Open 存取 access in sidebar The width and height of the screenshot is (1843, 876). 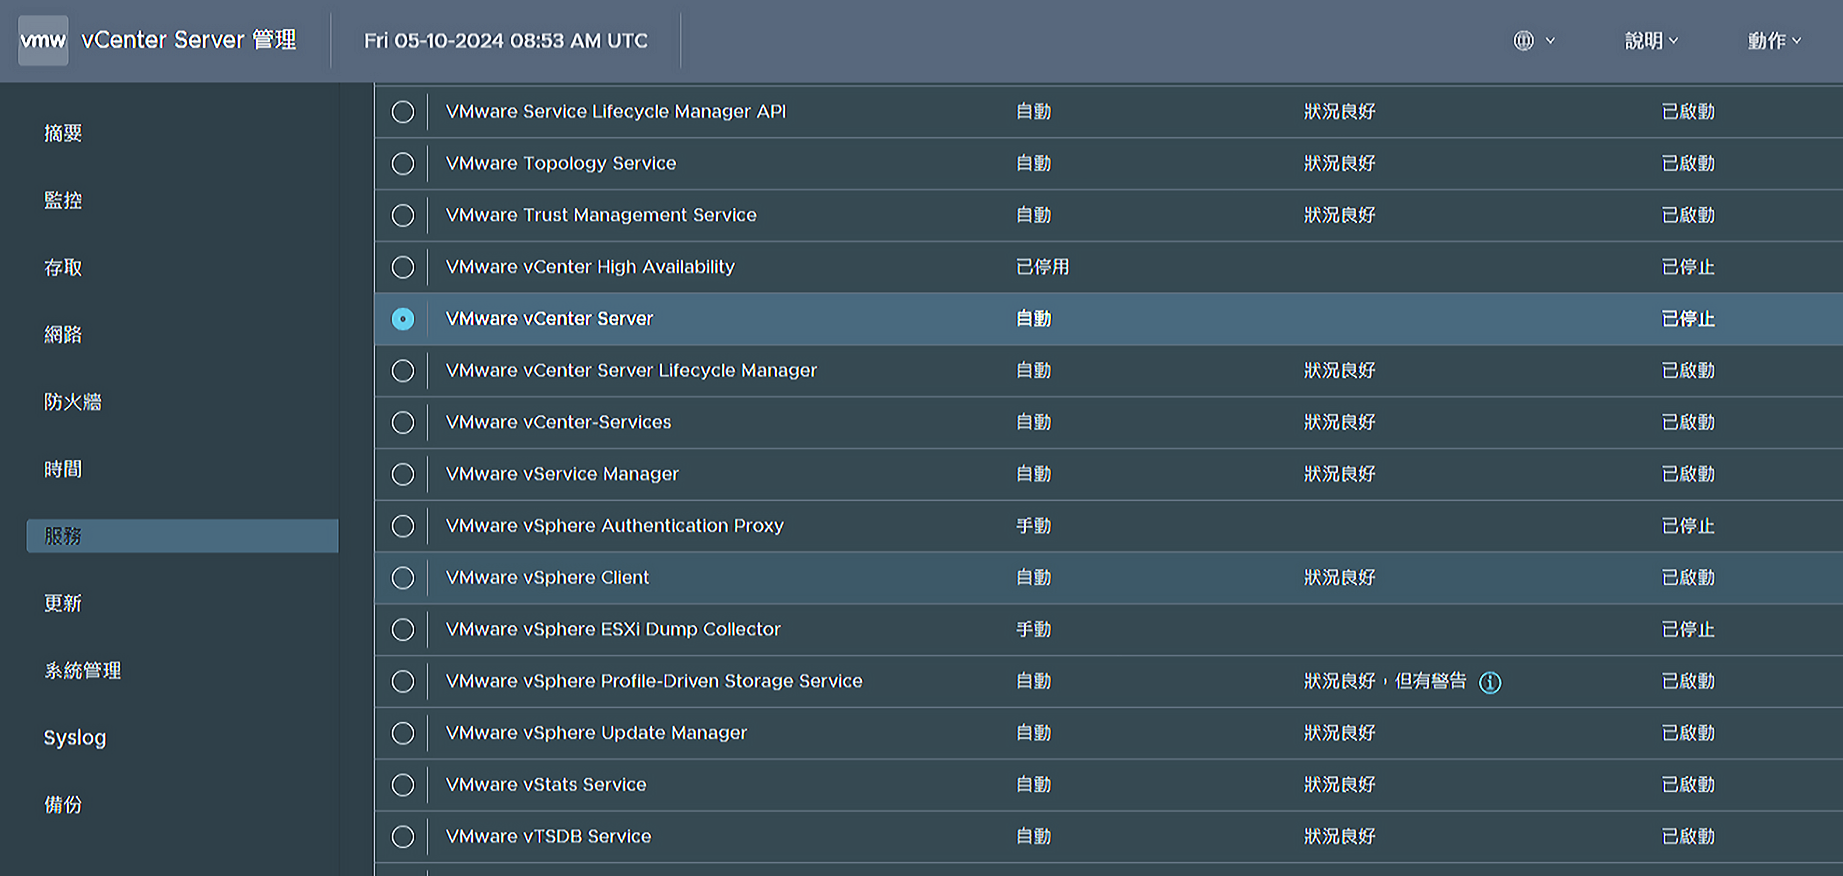click(63, 267)
